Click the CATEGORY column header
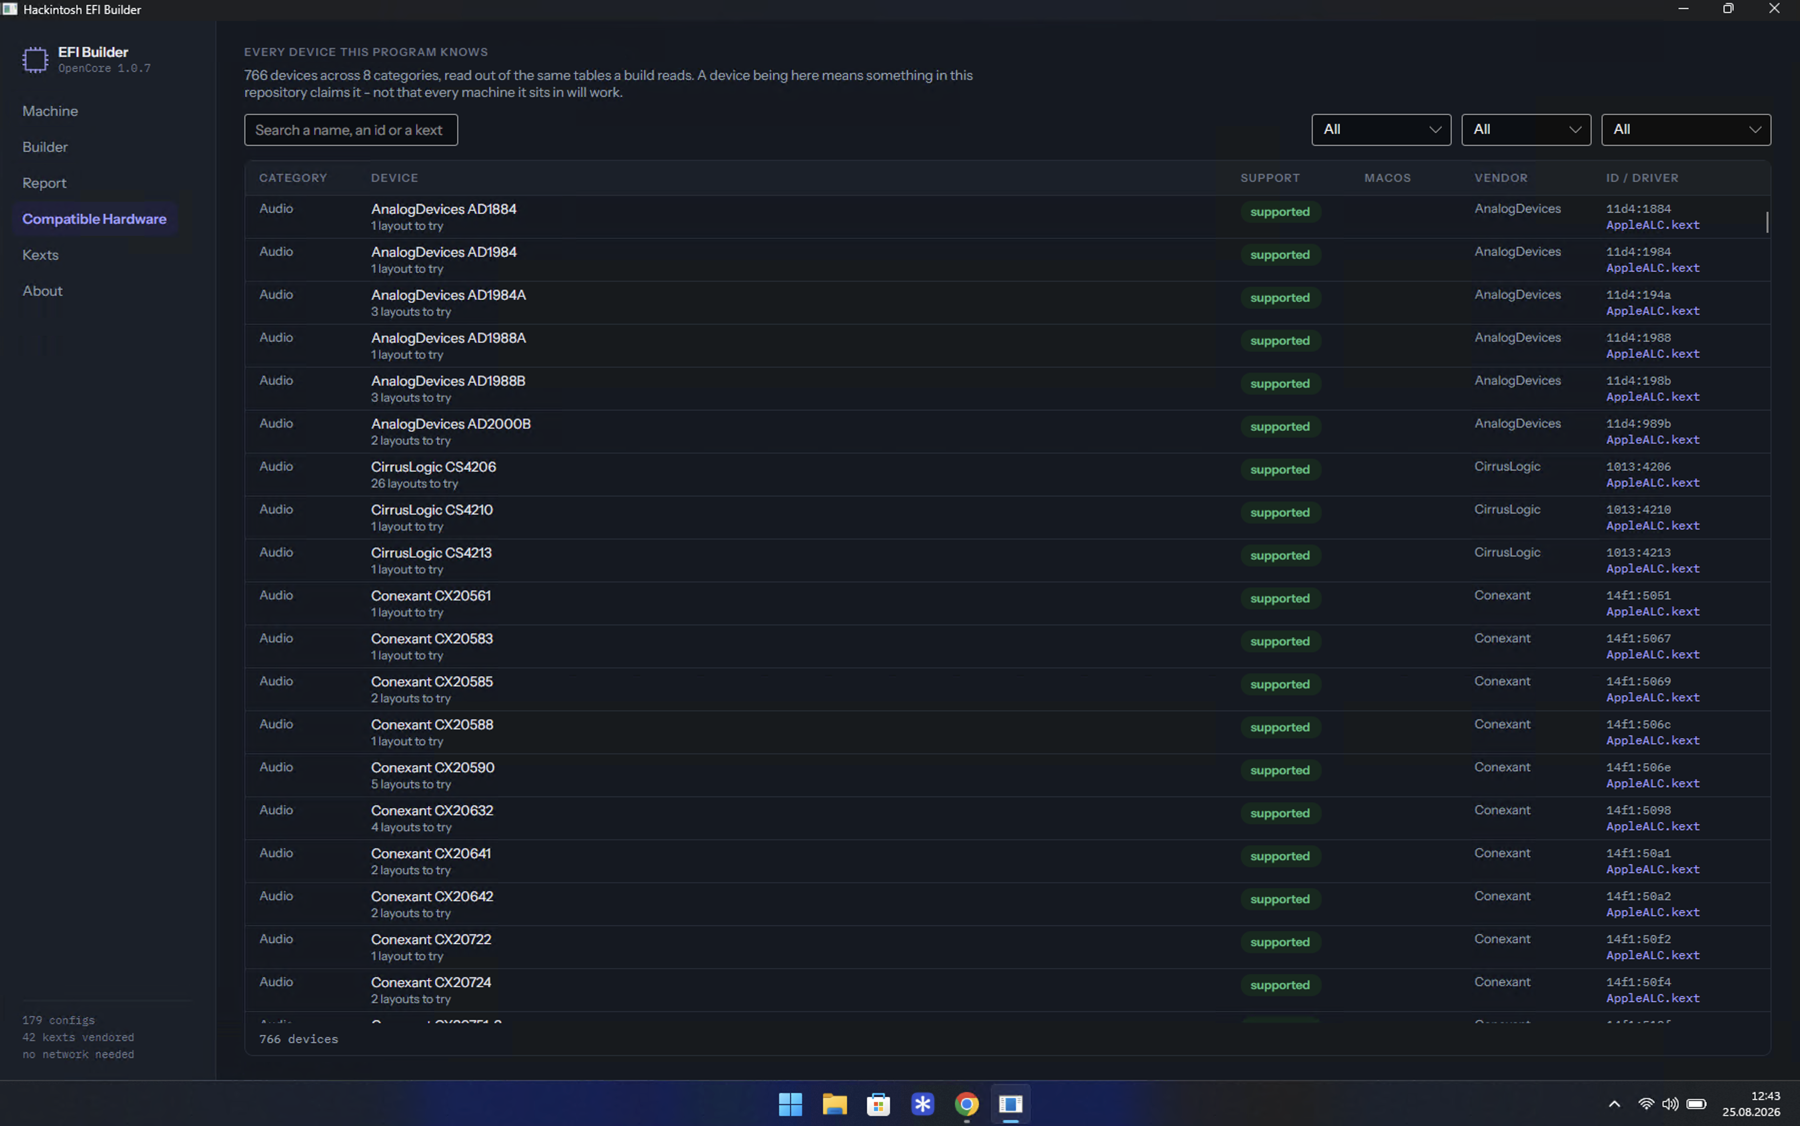The width and height of the screenshot is (1800, 1126). pyautogui.click(x=293, y=178)
